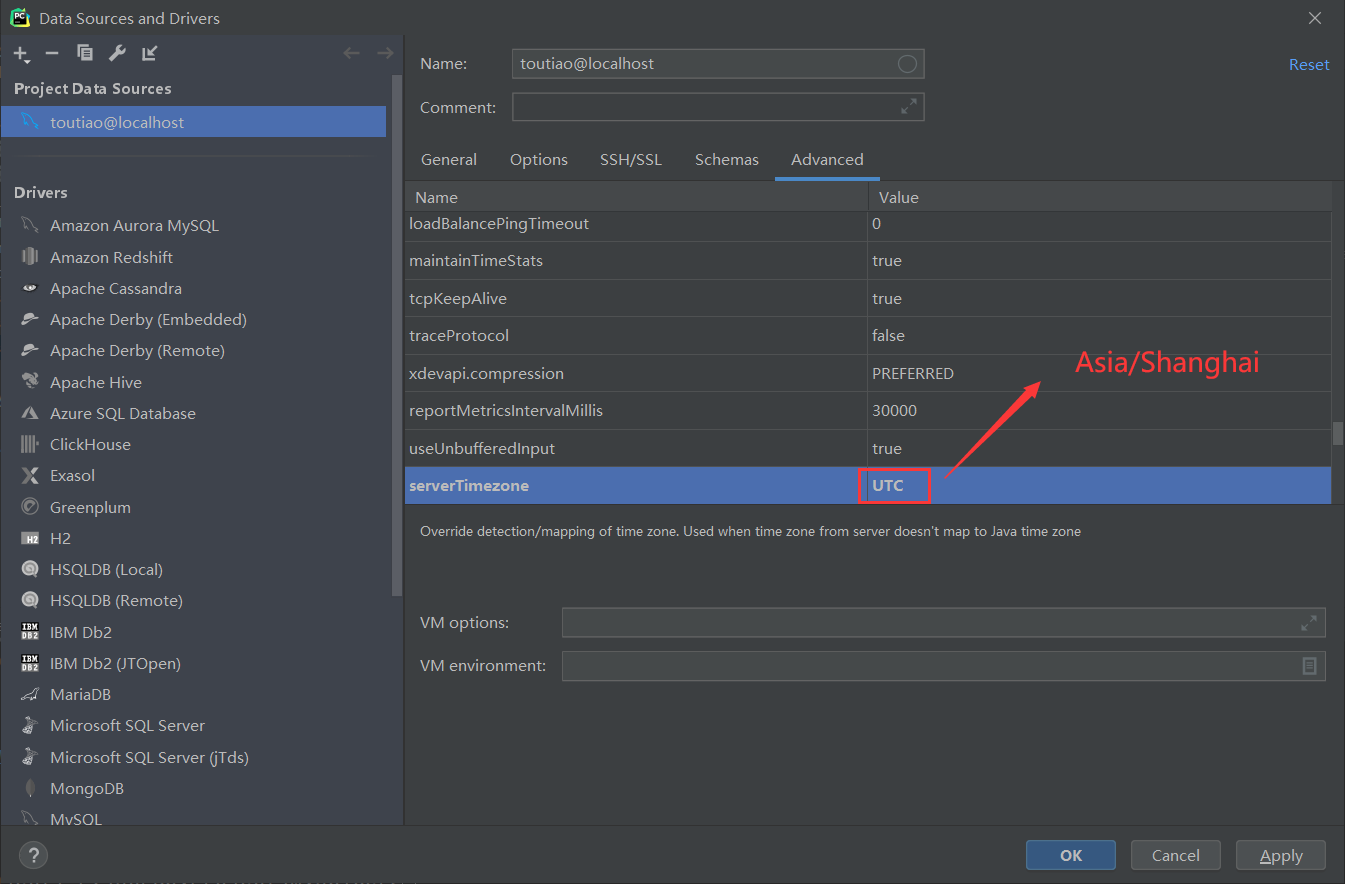
Task: Expand the Comment field with arrows icon
Action: coord(908,106)
